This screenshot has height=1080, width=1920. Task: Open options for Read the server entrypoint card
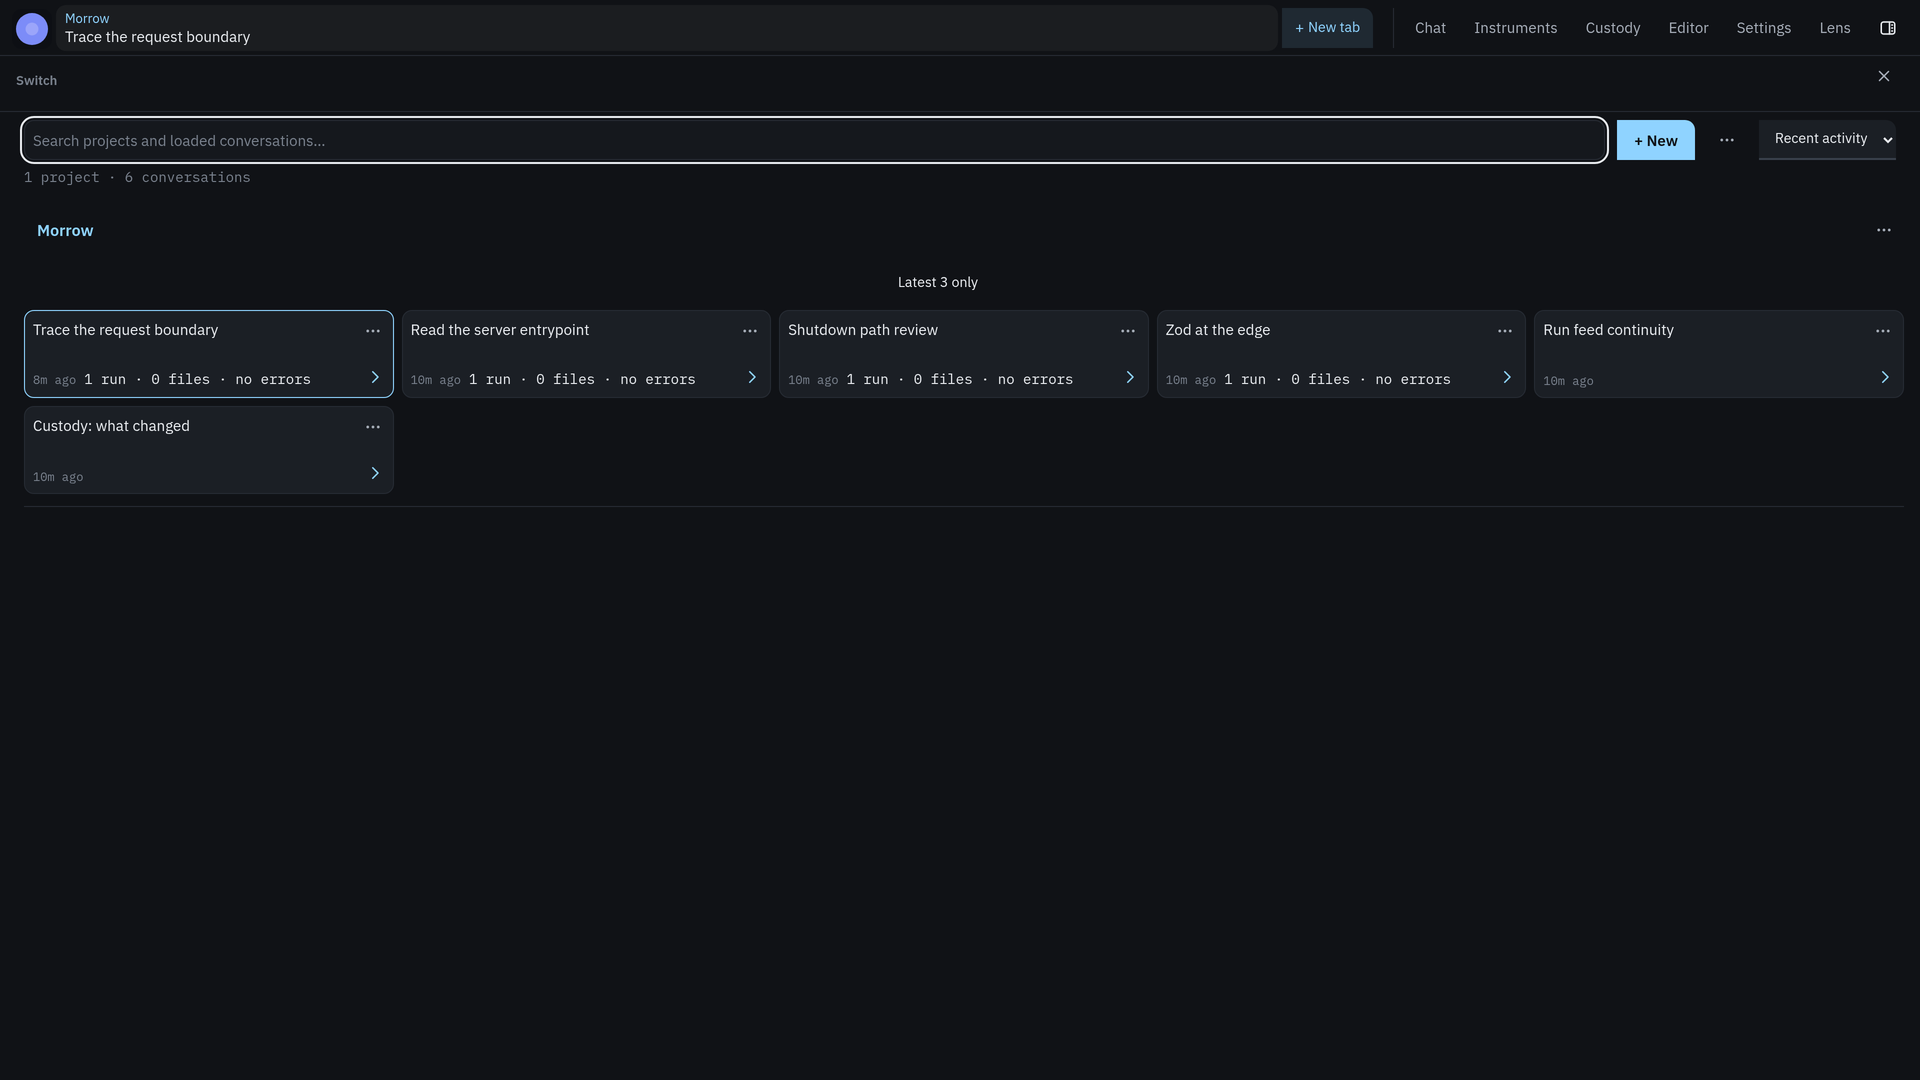[750, 331]
